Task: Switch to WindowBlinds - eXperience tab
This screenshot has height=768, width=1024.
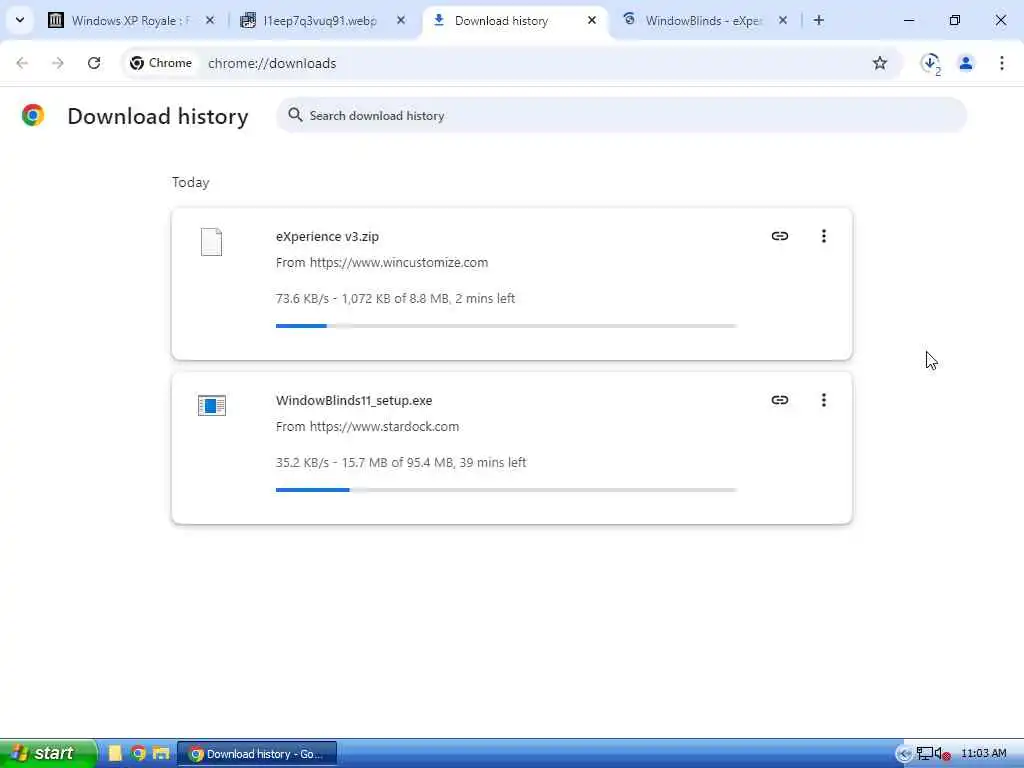Action: click(x=706, y=21)
